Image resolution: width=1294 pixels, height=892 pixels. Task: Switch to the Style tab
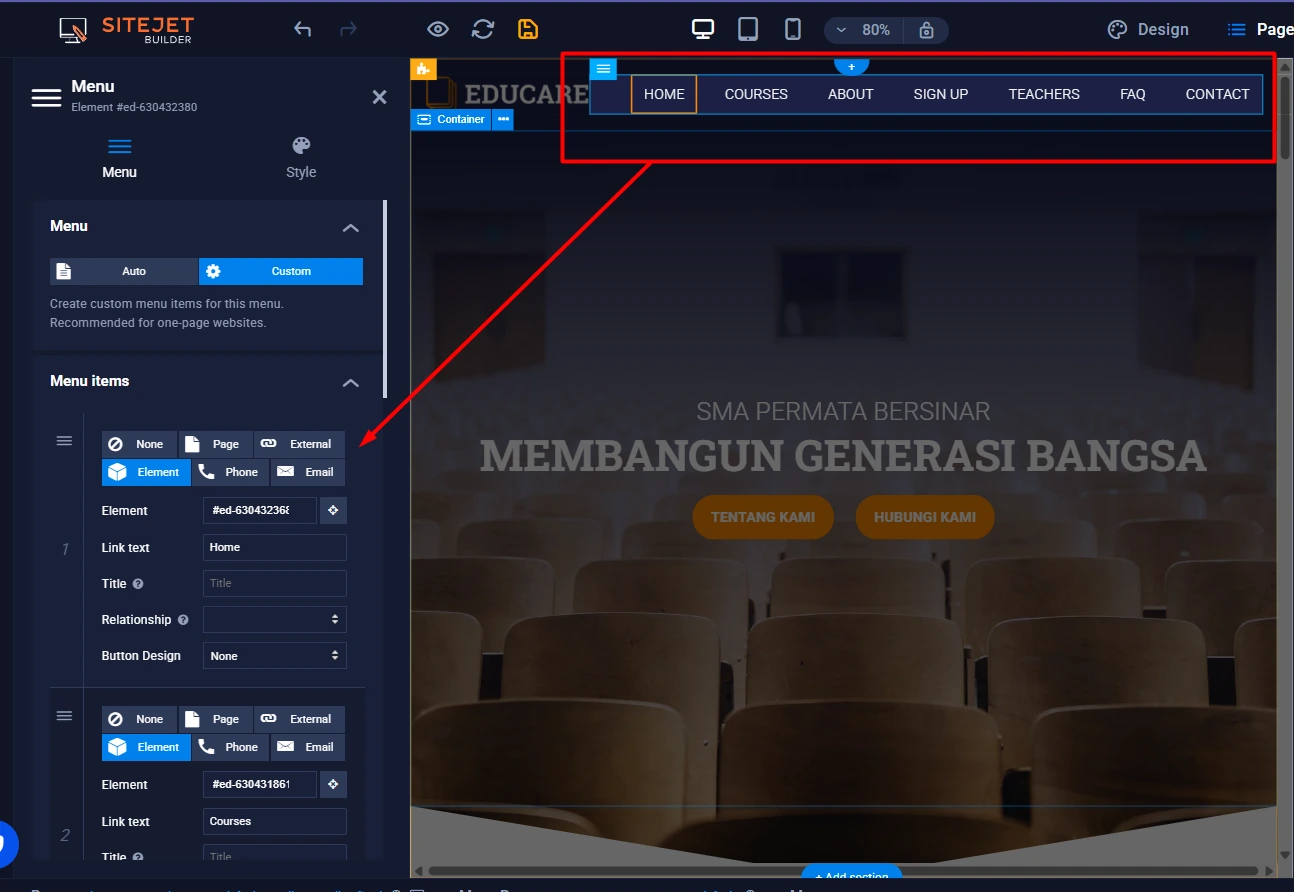click(x=301, y=158)
